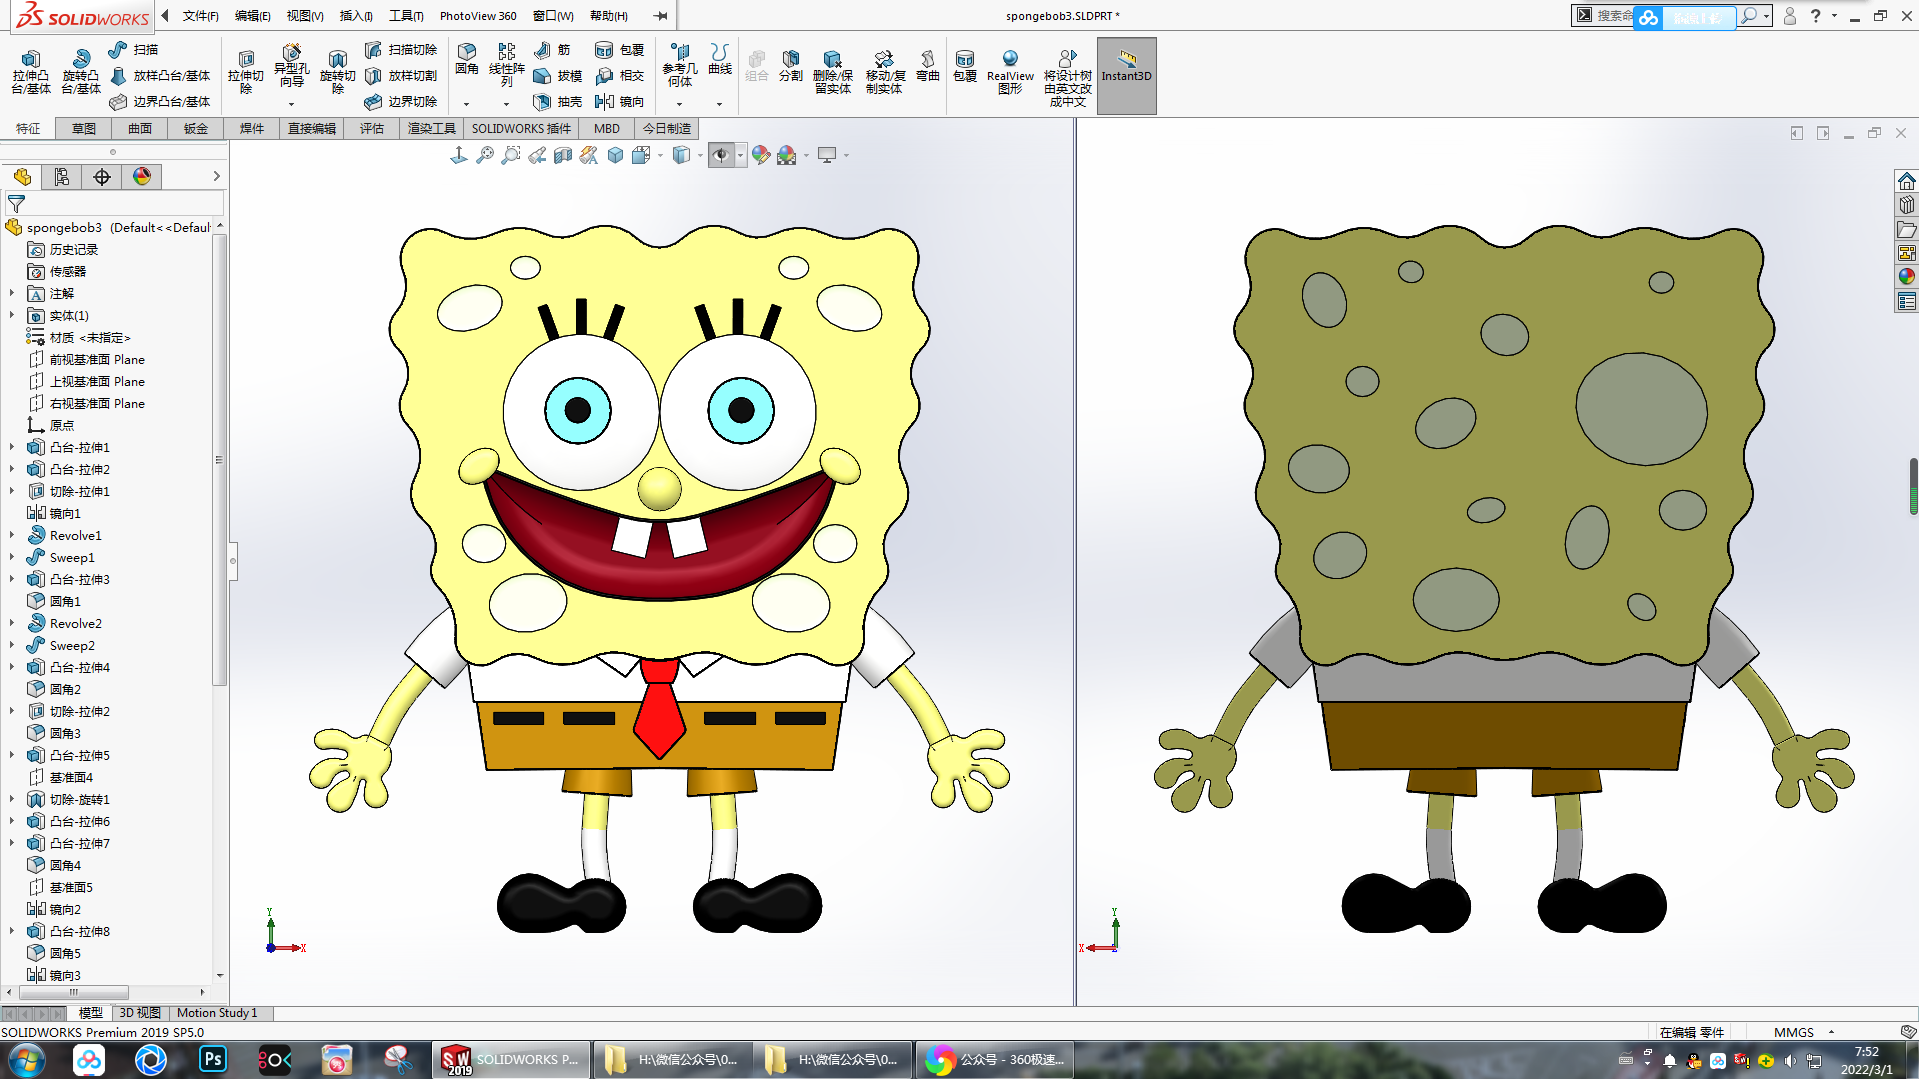Select the 圆角 fillet tool
This screenshot has width=1919, height=1079.
tap(466, 59)
